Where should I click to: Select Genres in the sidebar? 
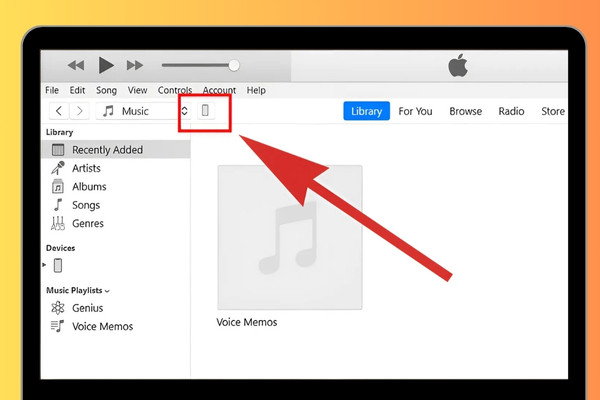pos(116,223)
